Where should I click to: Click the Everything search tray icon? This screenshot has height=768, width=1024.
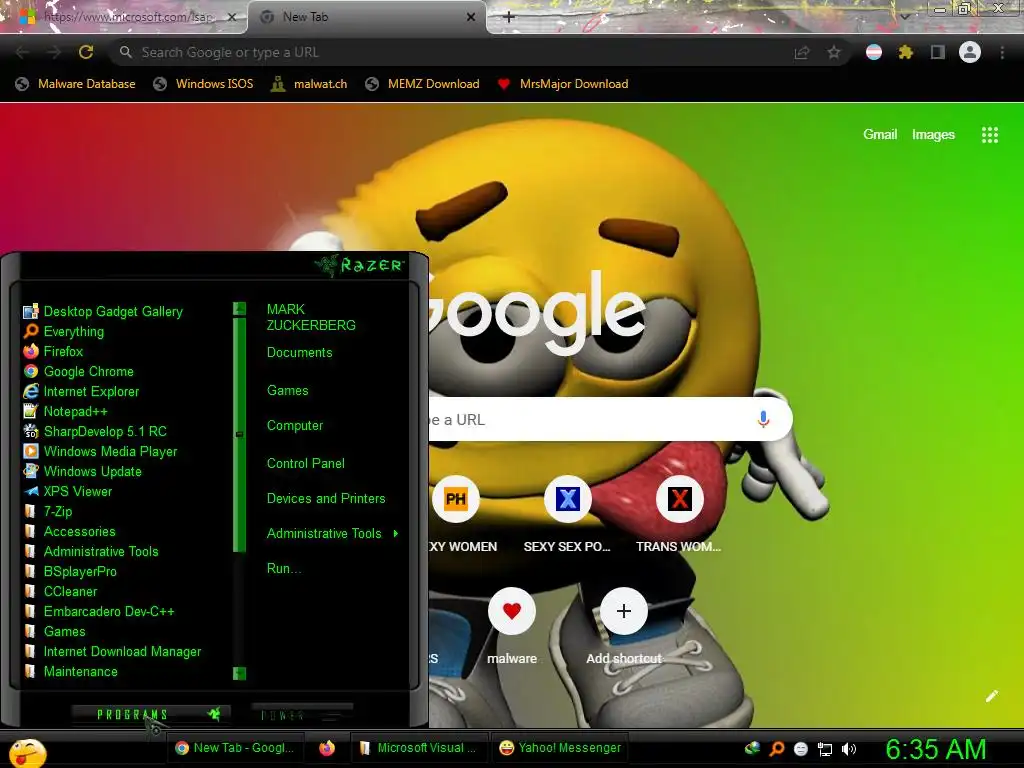(776, 749)
